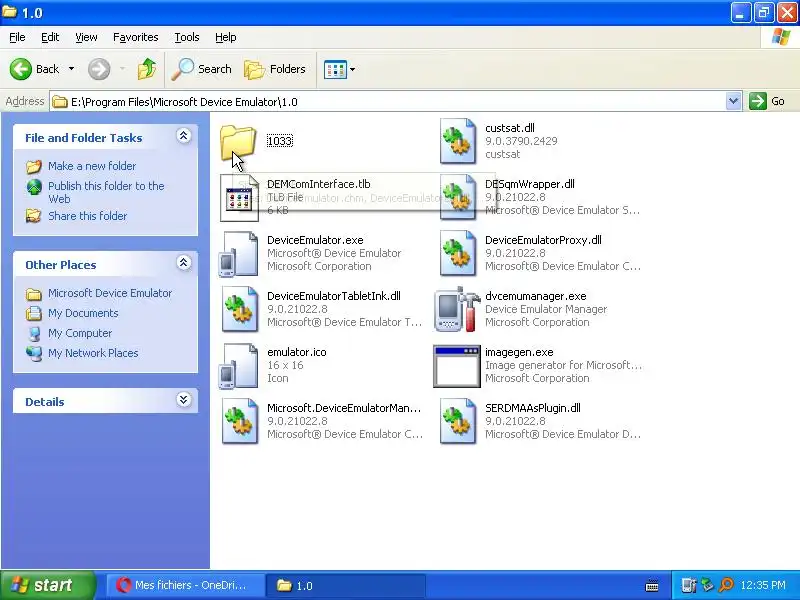
Task: Select the dvcemumanager.exe hammer icon
Action: click(457, 309)
